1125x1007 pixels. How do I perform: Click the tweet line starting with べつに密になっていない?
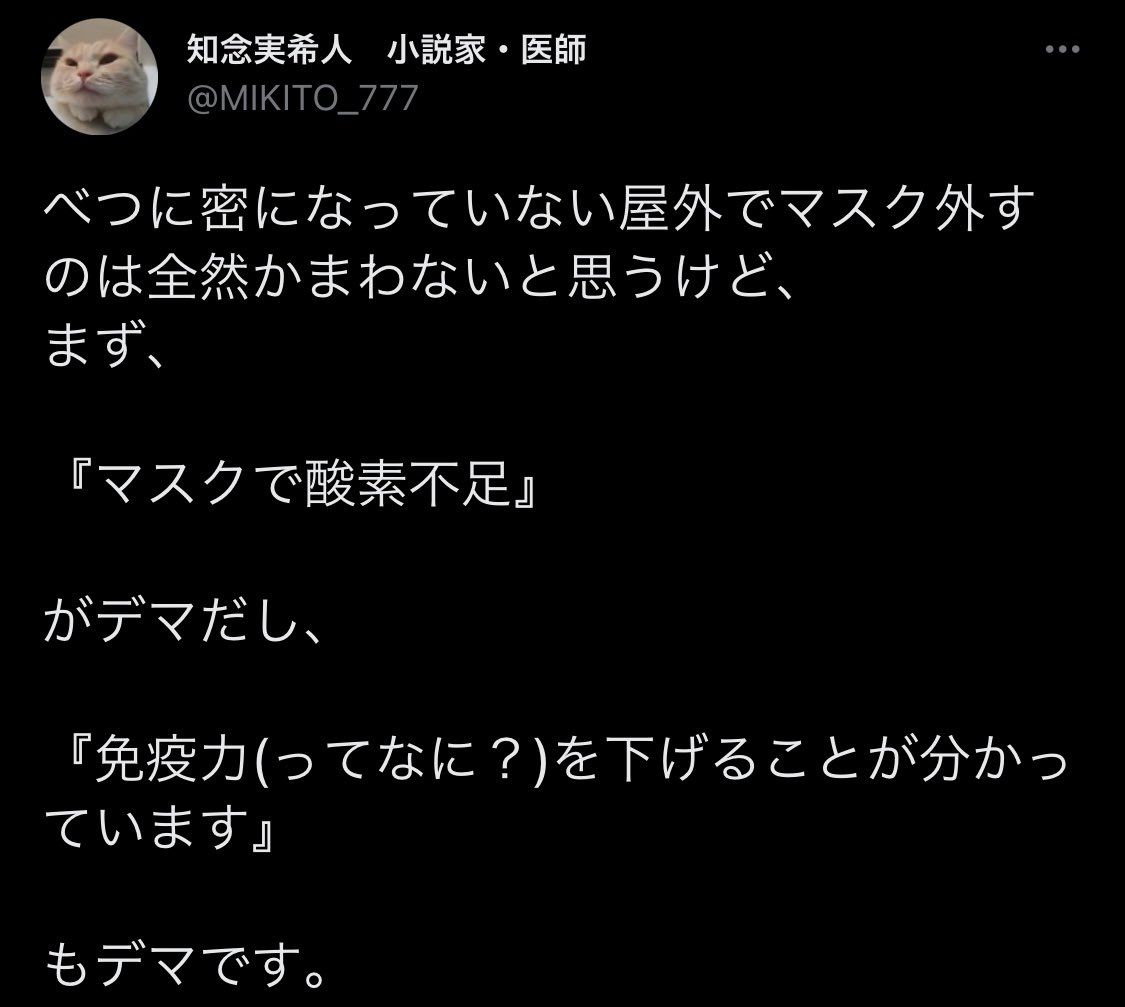click(x=540, y=209)
